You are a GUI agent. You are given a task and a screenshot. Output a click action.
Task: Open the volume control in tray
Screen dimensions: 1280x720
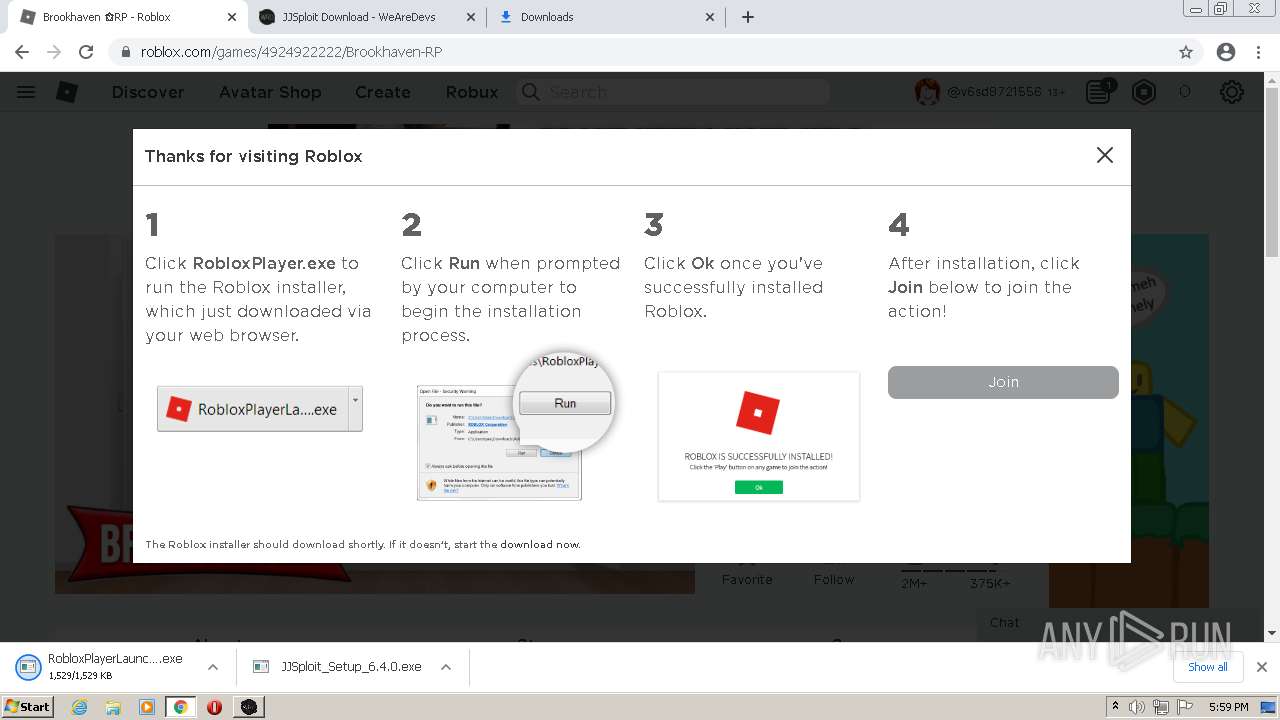point(1137,707)
